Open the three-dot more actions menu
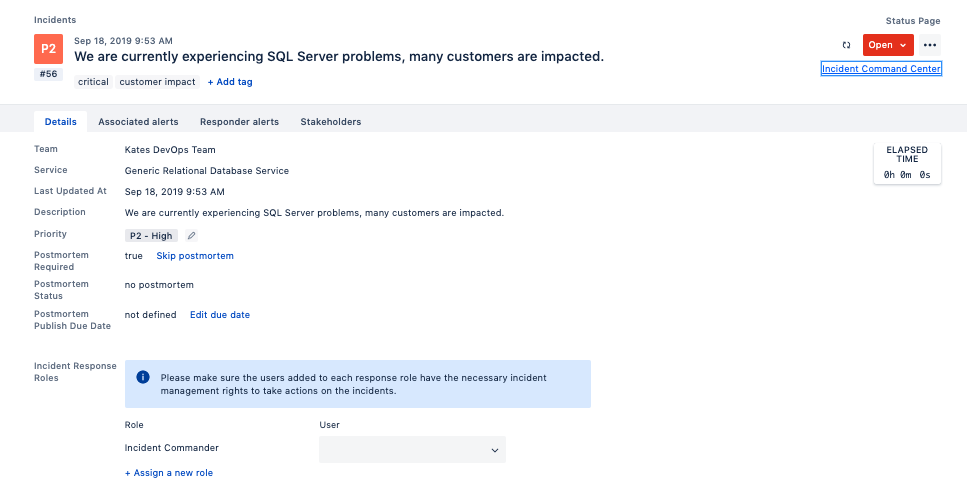 [930, 45]
